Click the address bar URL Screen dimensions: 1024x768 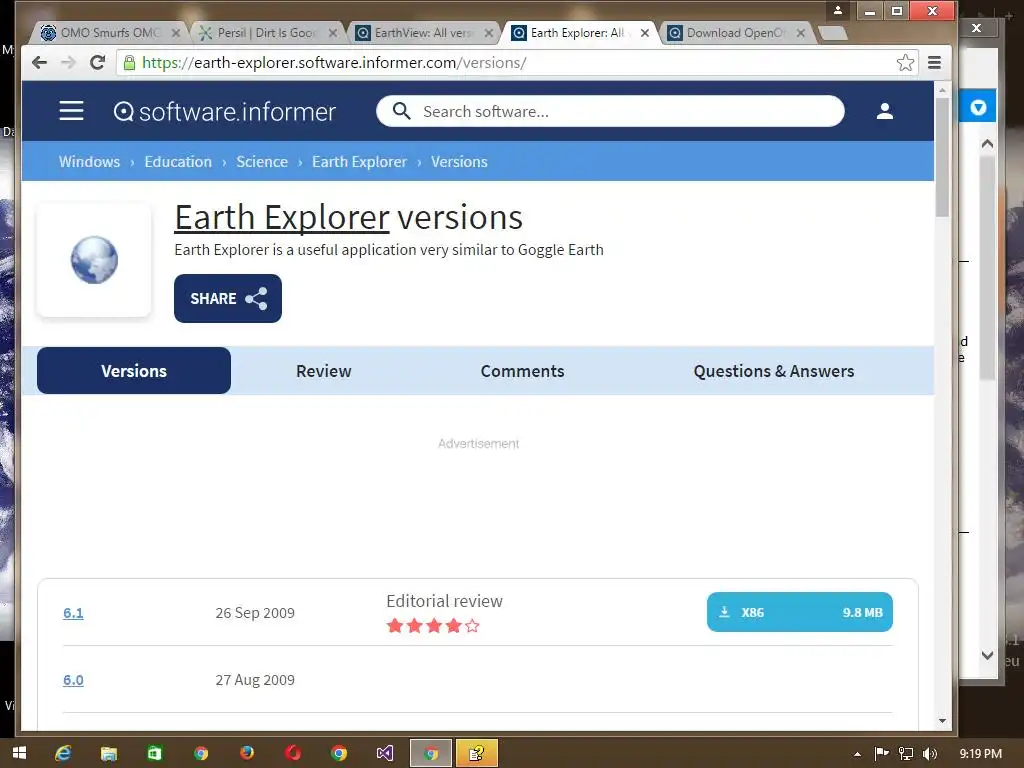point(334,63)
